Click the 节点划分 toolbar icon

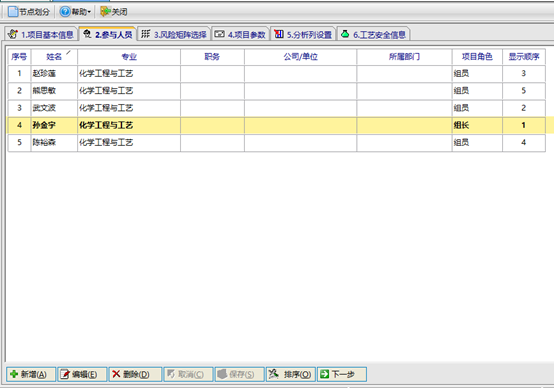click(13, 12)
